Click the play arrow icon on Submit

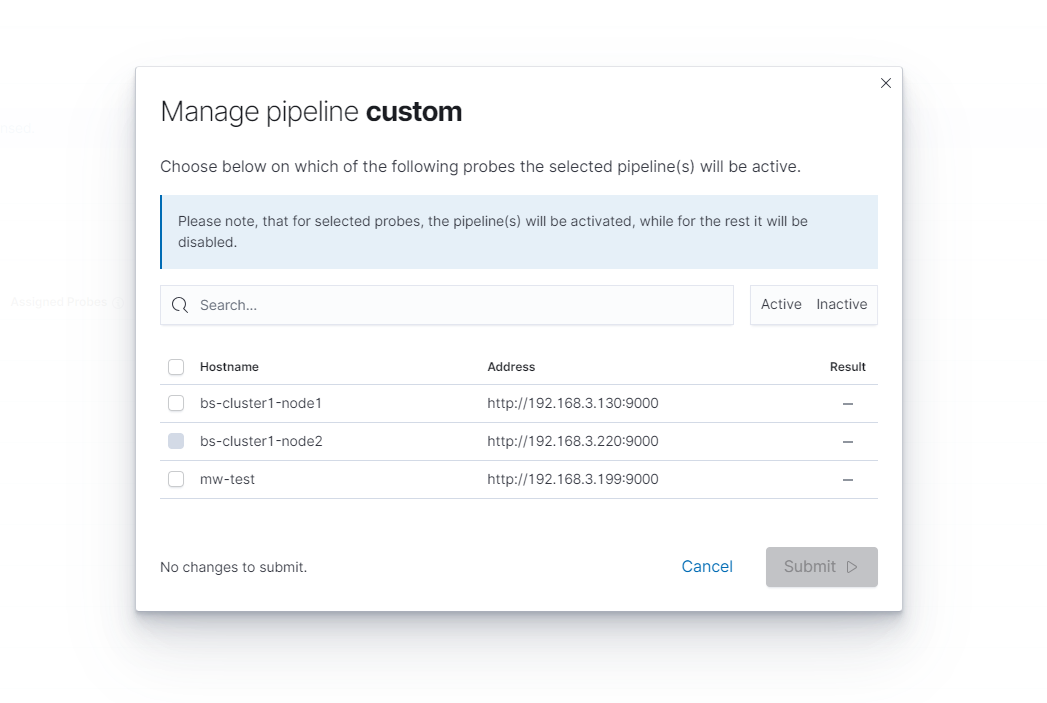click(x=852, y=567)
